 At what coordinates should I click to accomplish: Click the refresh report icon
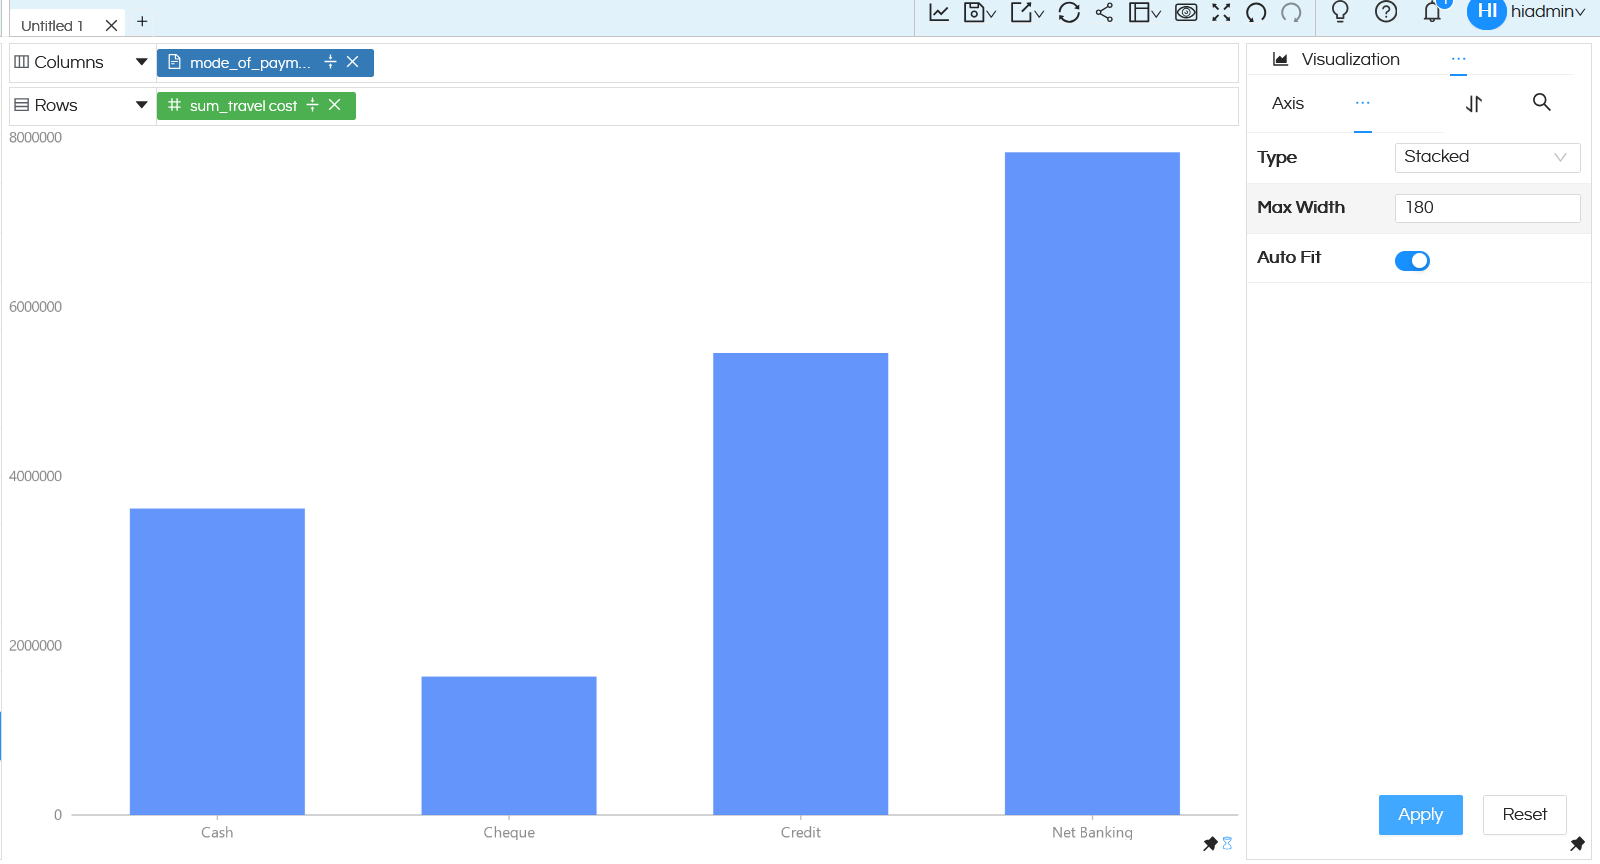click(1069, 12)
